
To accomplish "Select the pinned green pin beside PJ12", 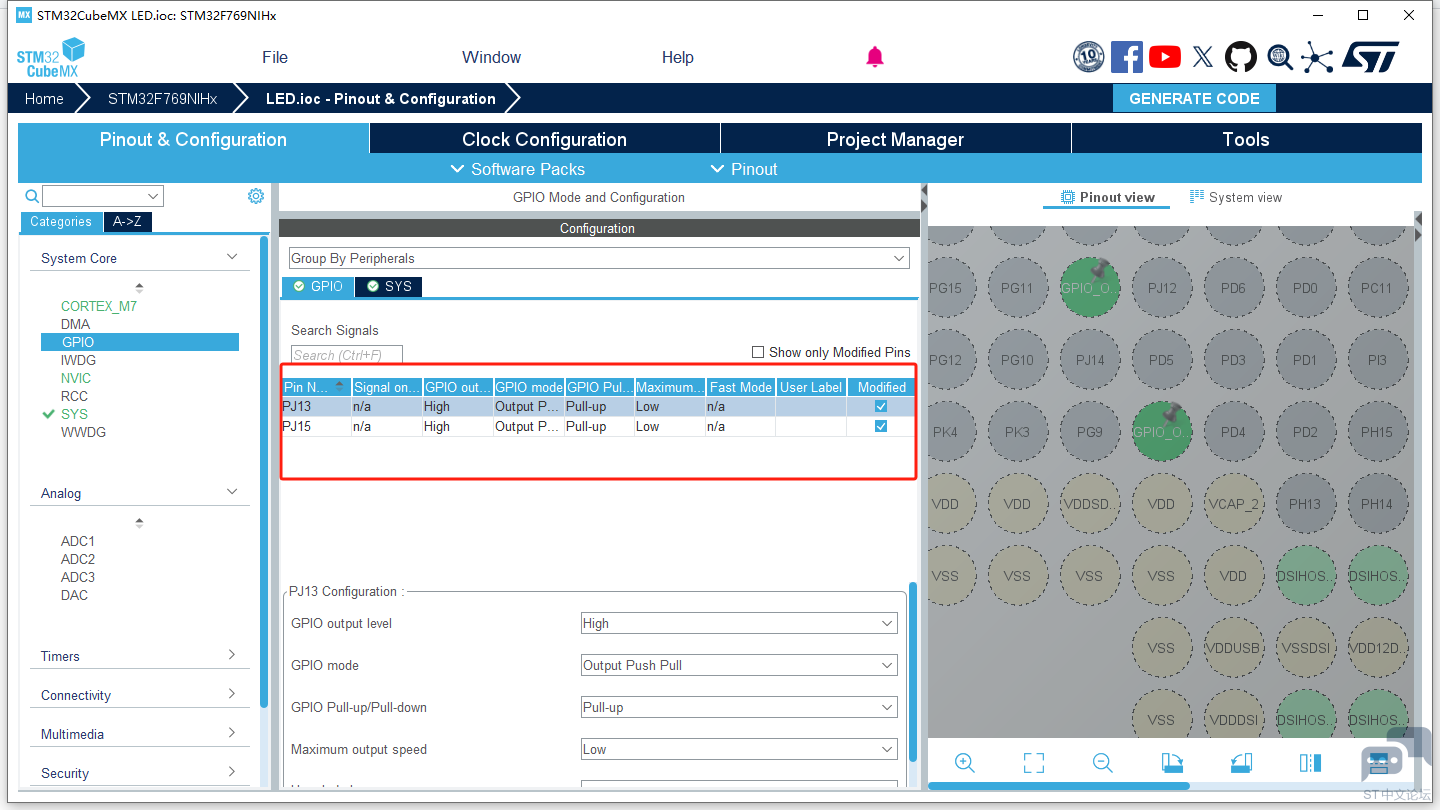I will pyautogui.click(x=1089, y=287).
